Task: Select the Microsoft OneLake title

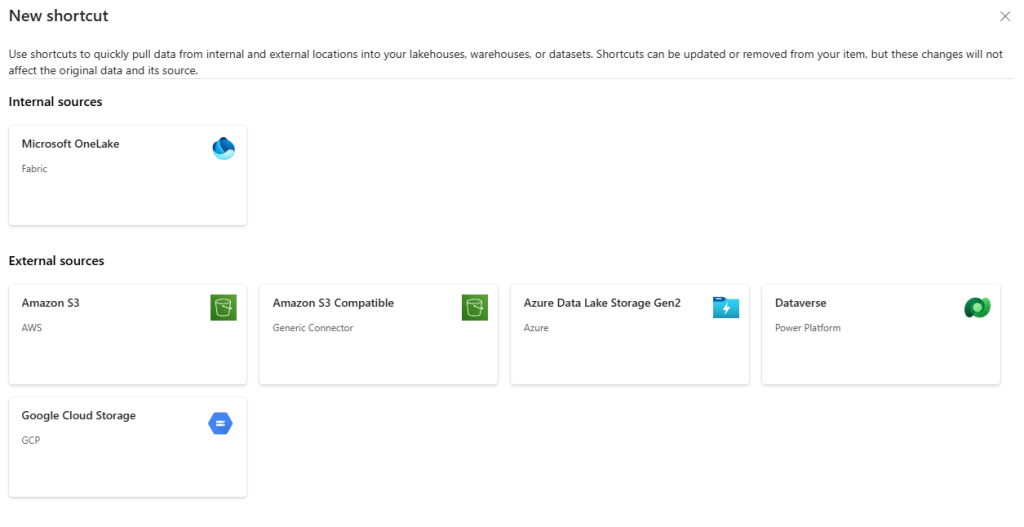Action: [70, 144]
